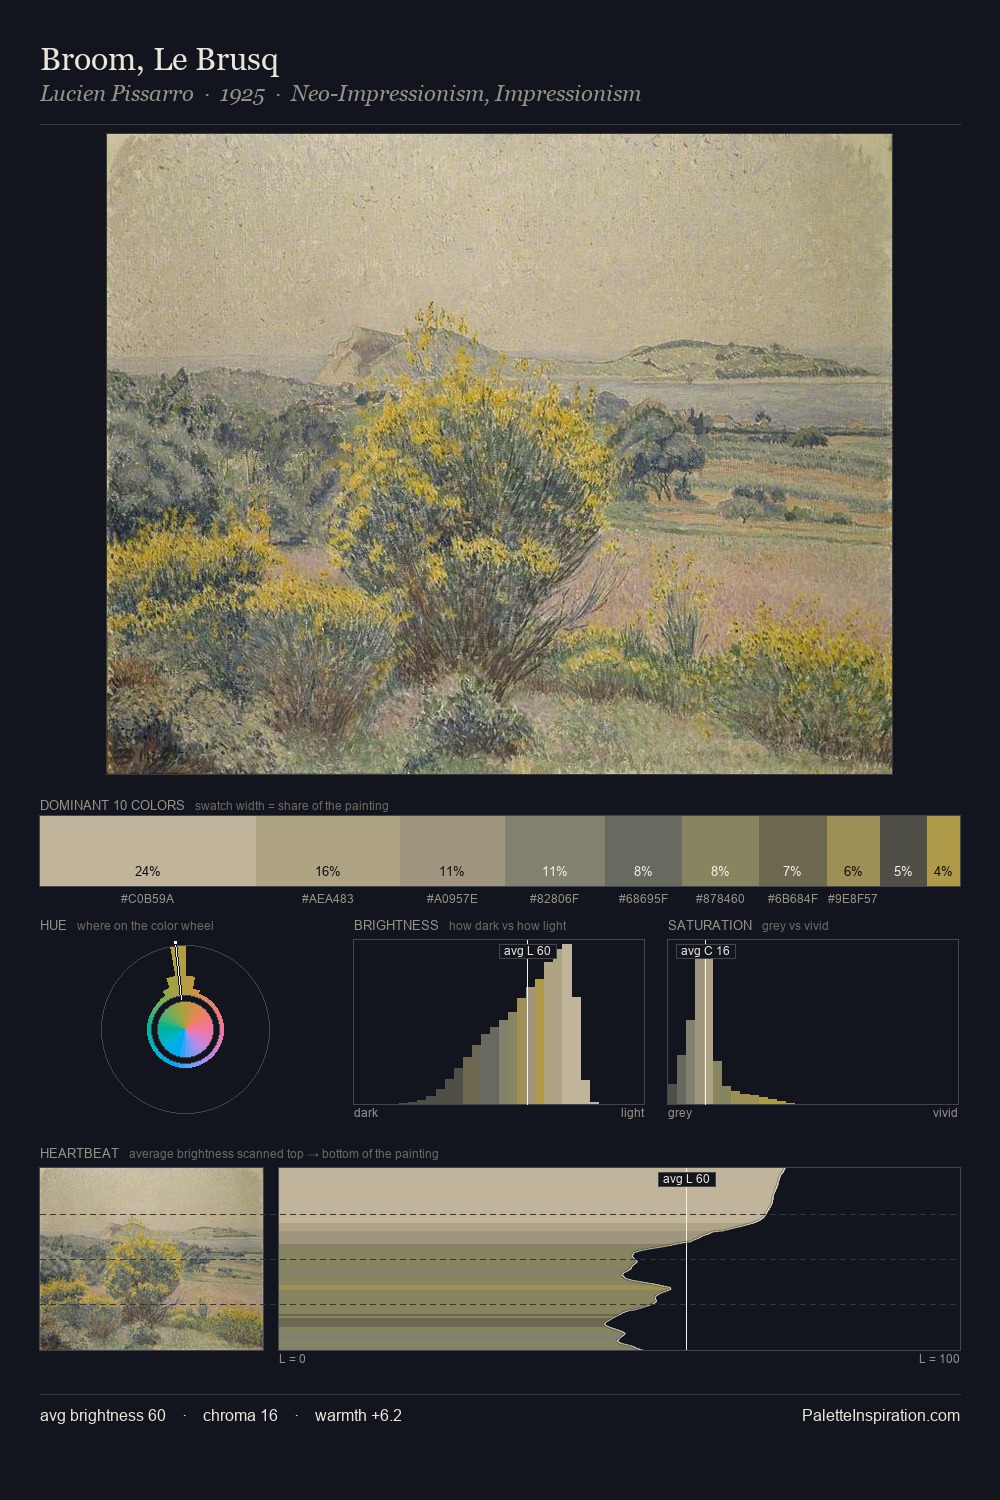The width and height of the screenshot is (1000, 1500).
Task: Click the hex code #AEA483
Action: coord(327,899)
